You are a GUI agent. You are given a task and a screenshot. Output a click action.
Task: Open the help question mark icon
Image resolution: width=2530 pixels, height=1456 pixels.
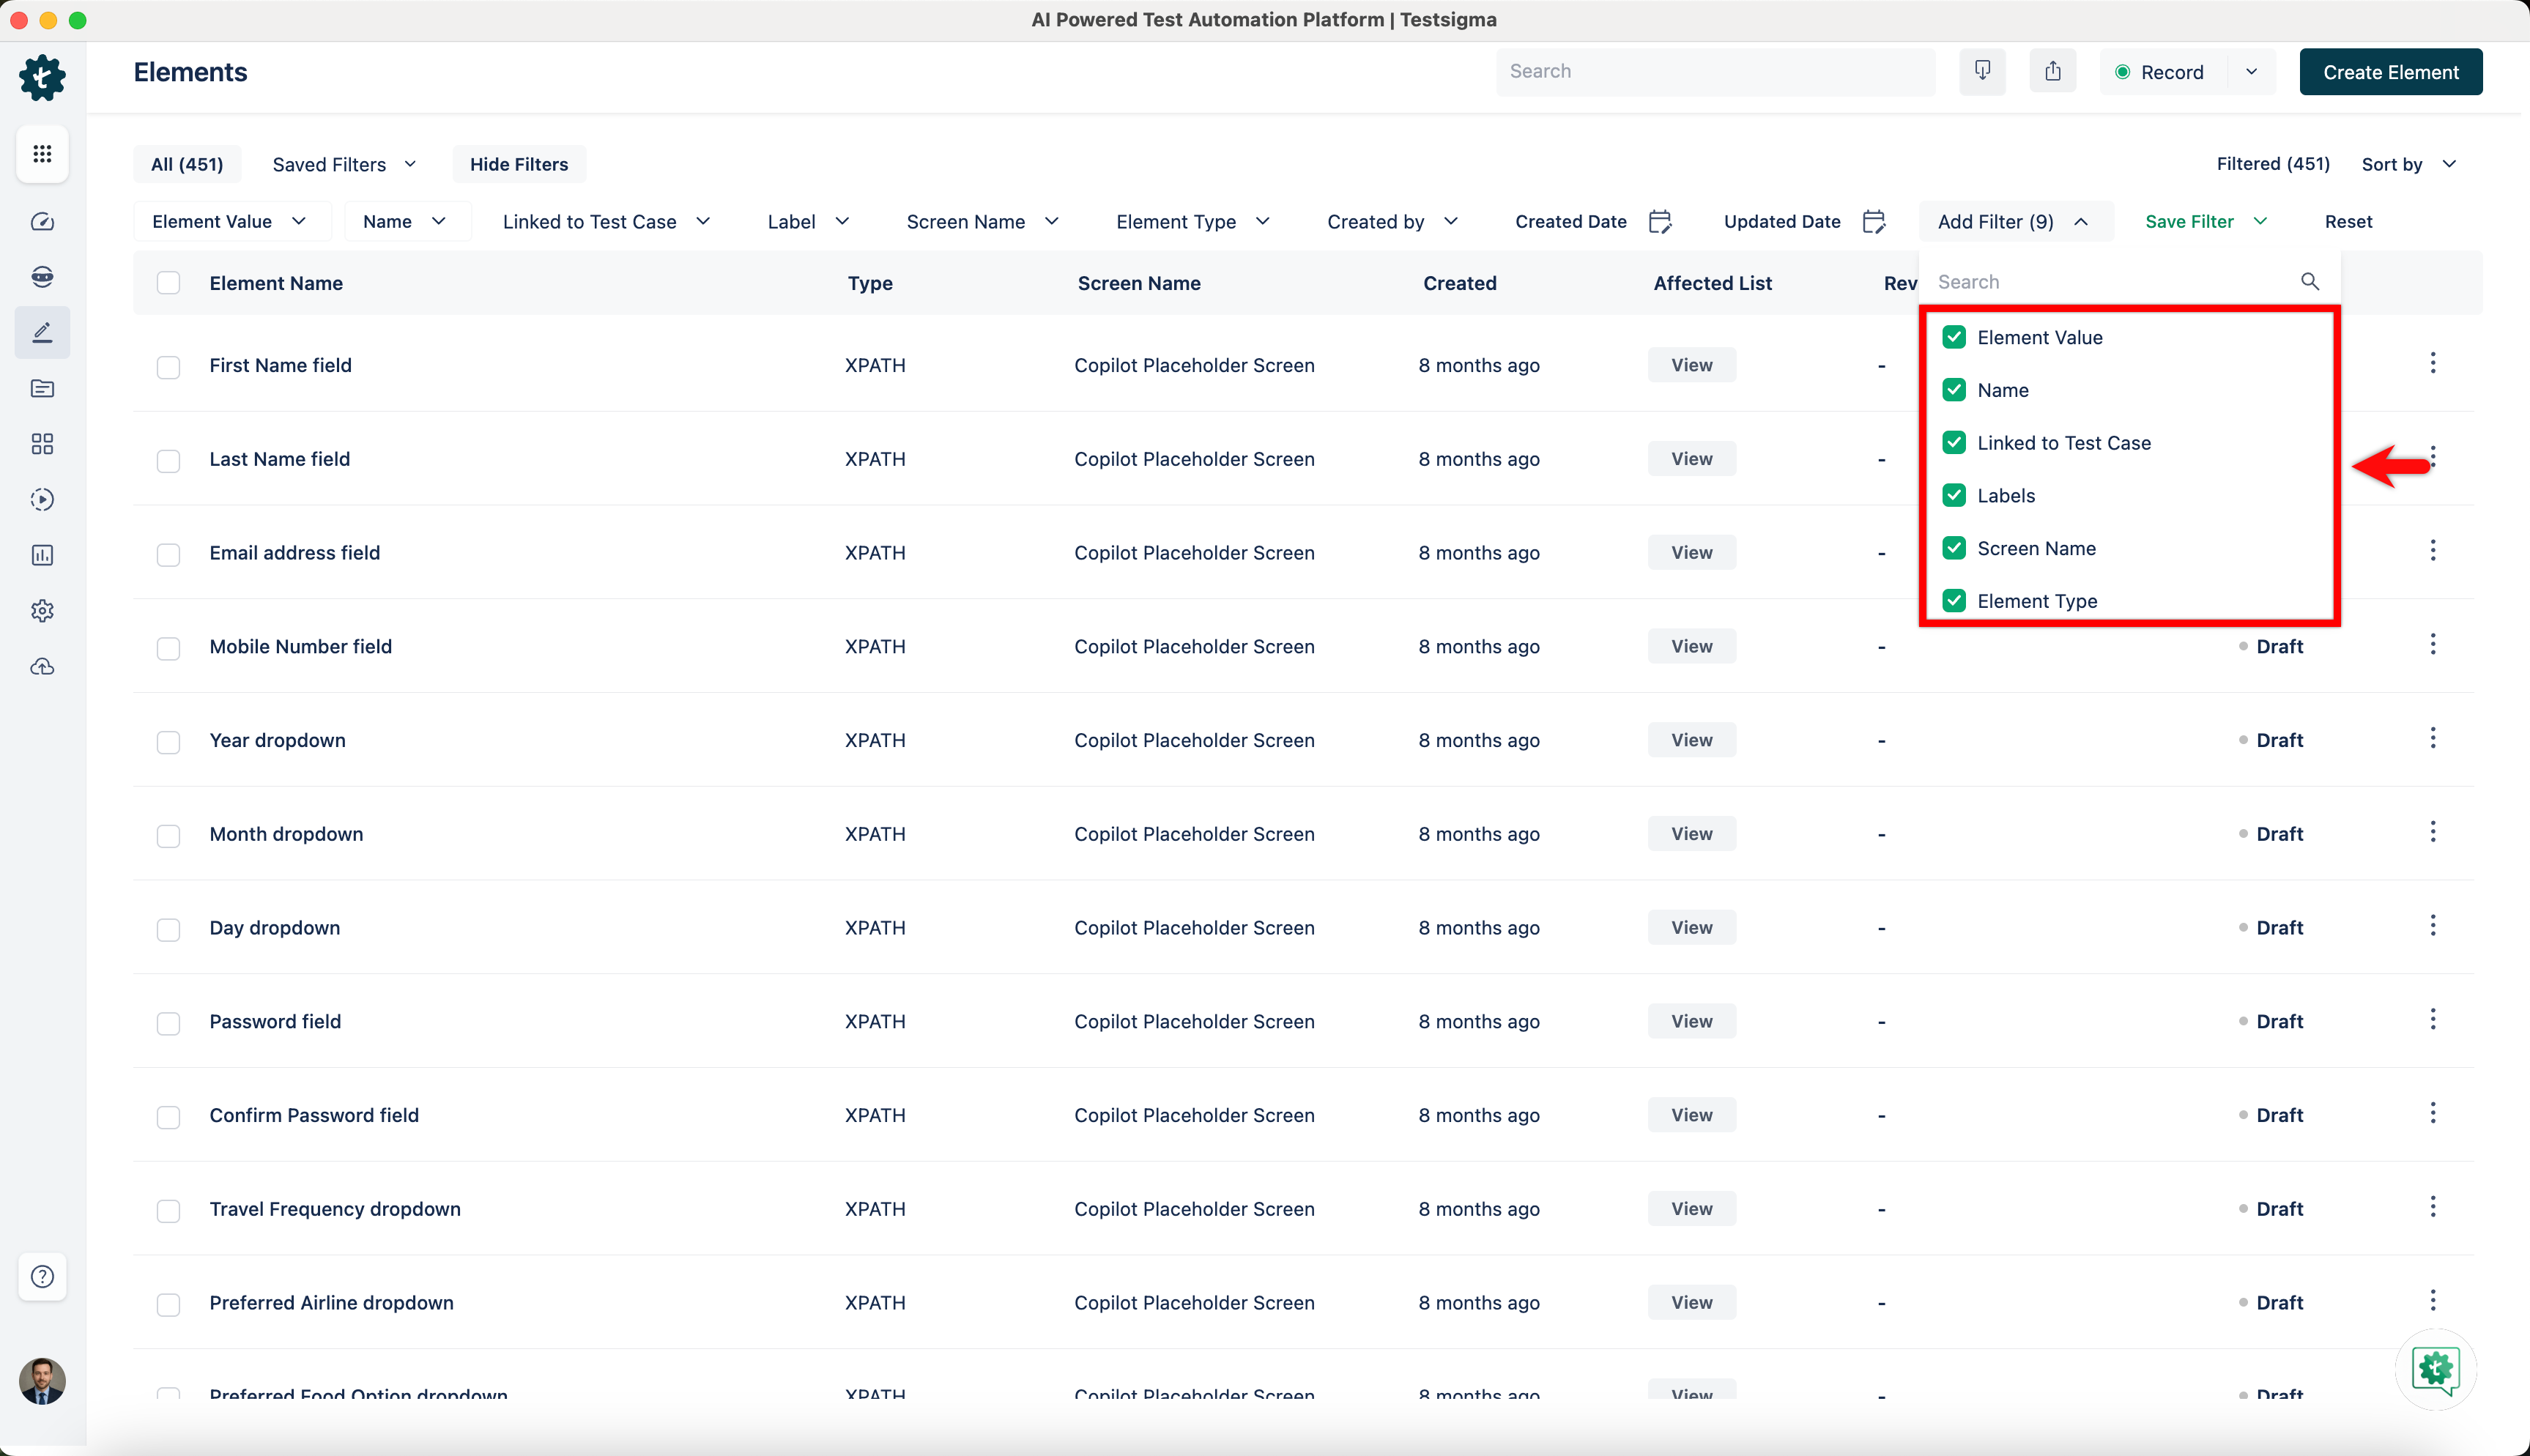coord(42,1276)
